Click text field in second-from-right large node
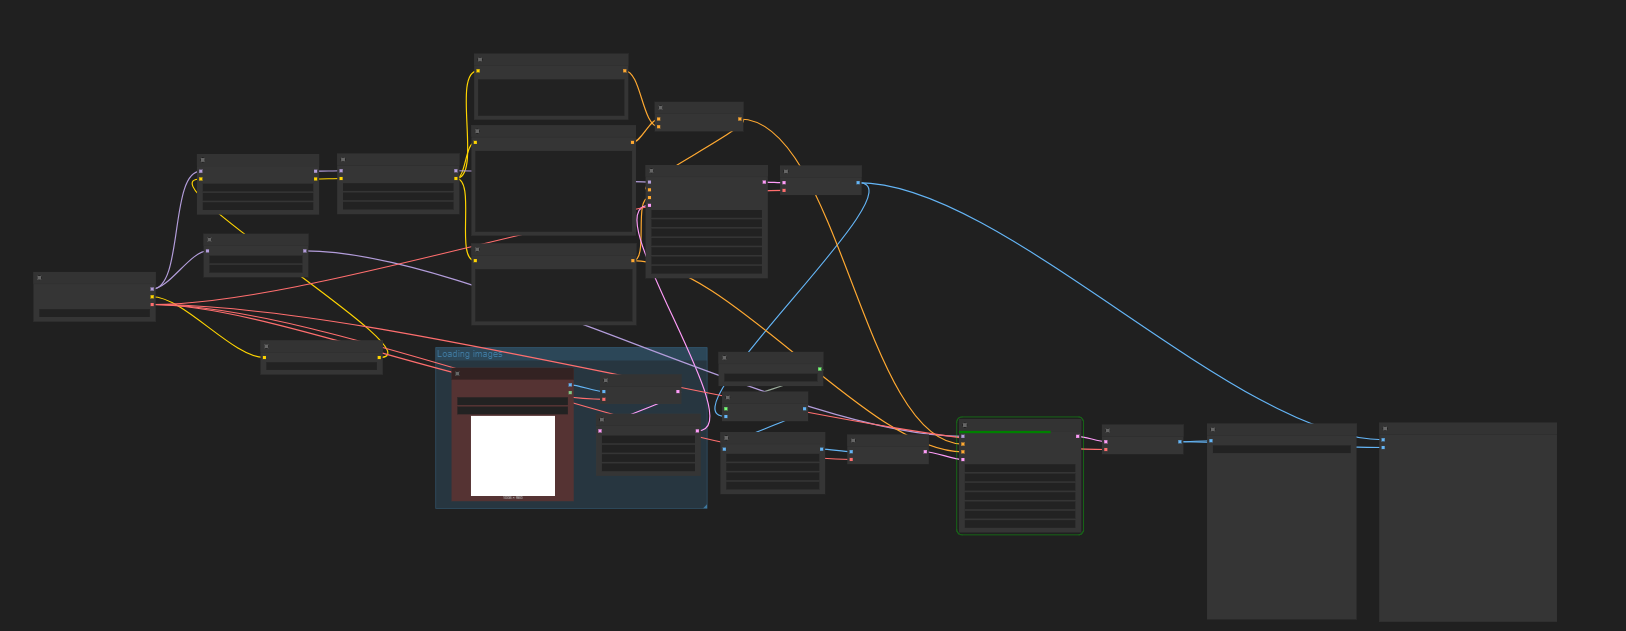The height and width of the screenshot is (631, 1626). 1281,450
